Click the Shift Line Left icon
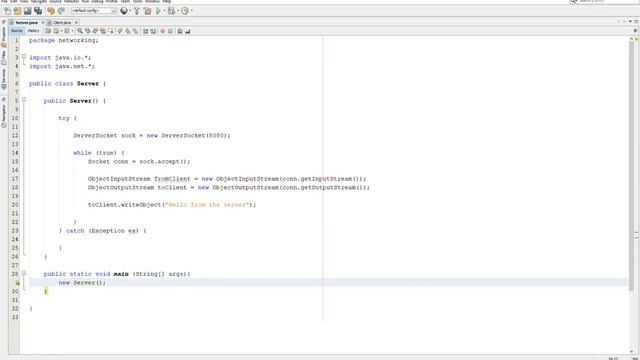 (145, 31)
